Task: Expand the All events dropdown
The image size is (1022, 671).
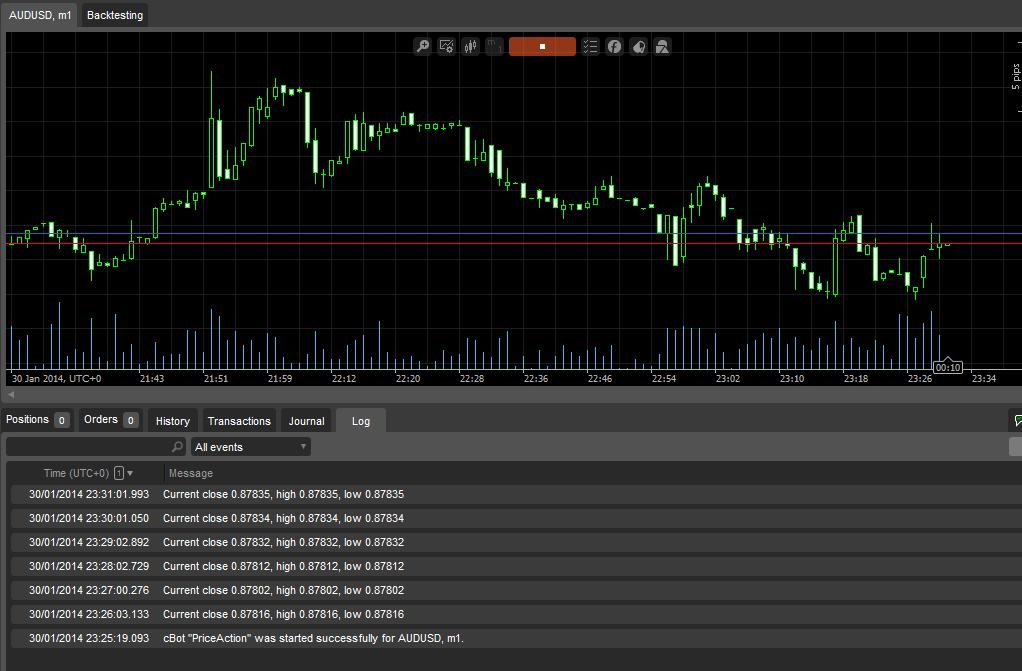Action: [250, 447]
